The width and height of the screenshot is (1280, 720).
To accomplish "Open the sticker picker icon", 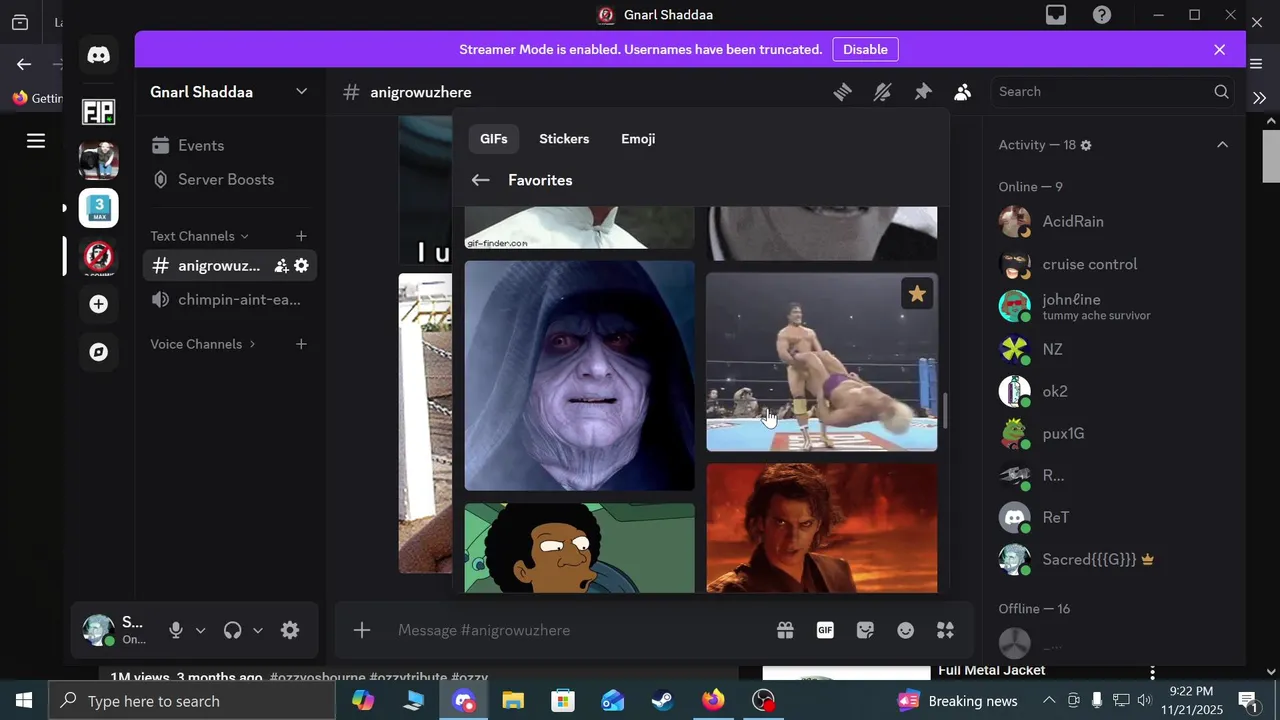I will click(x=865, y=631).
